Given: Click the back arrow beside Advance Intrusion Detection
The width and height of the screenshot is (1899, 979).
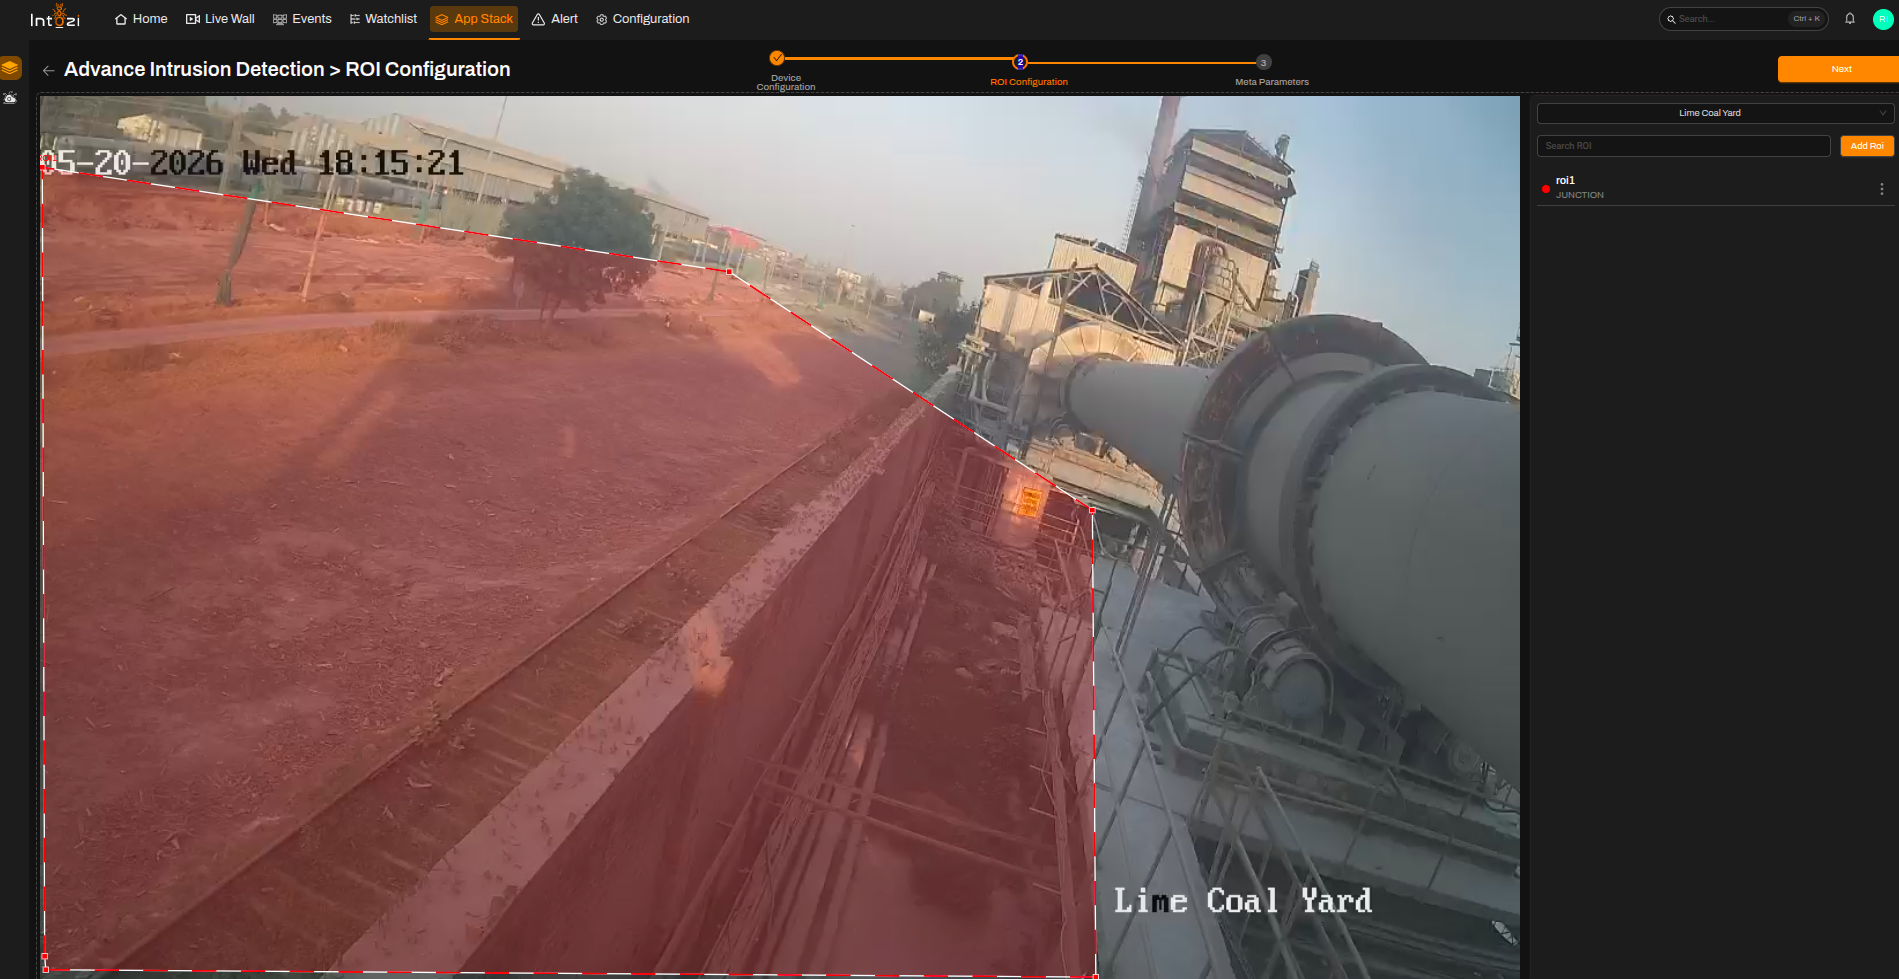Looking at the screenshot, I should tap(48, 70).
